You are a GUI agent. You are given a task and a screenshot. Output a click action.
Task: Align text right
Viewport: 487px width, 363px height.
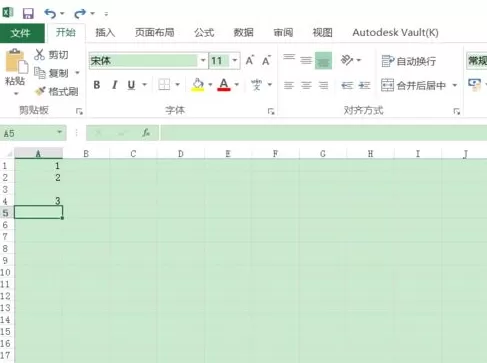pos(323,85)
